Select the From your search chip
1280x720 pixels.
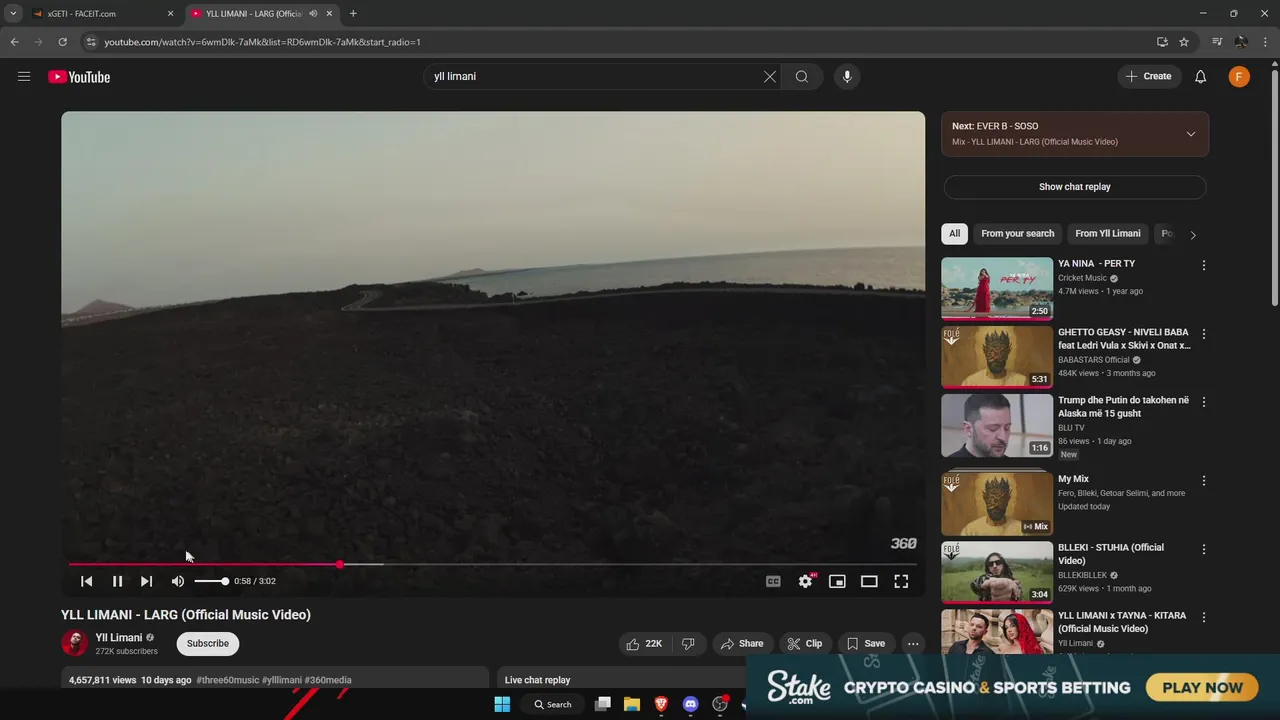click(1017, 234)
